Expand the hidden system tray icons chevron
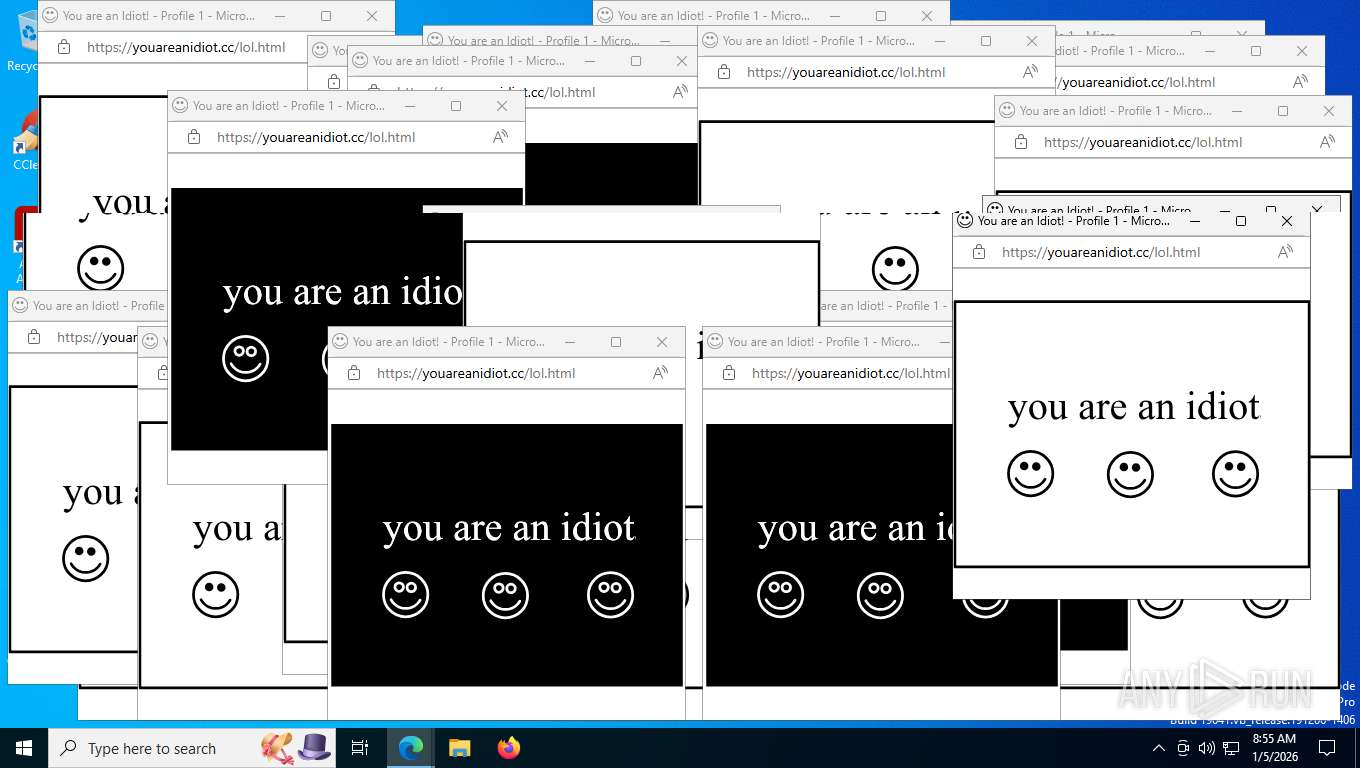 pos(1159,748)
